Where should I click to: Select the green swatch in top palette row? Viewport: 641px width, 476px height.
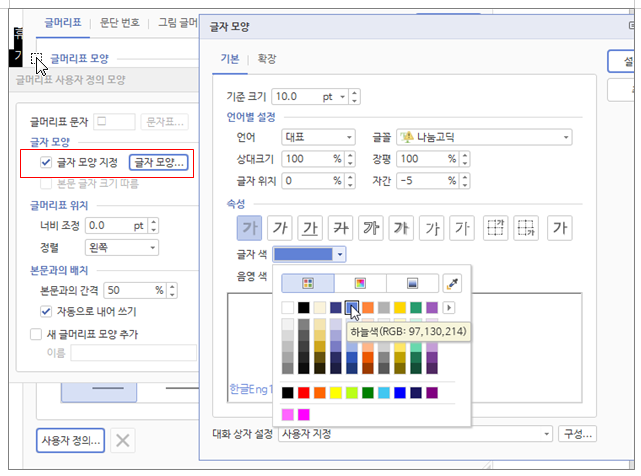tap(416, 308)
